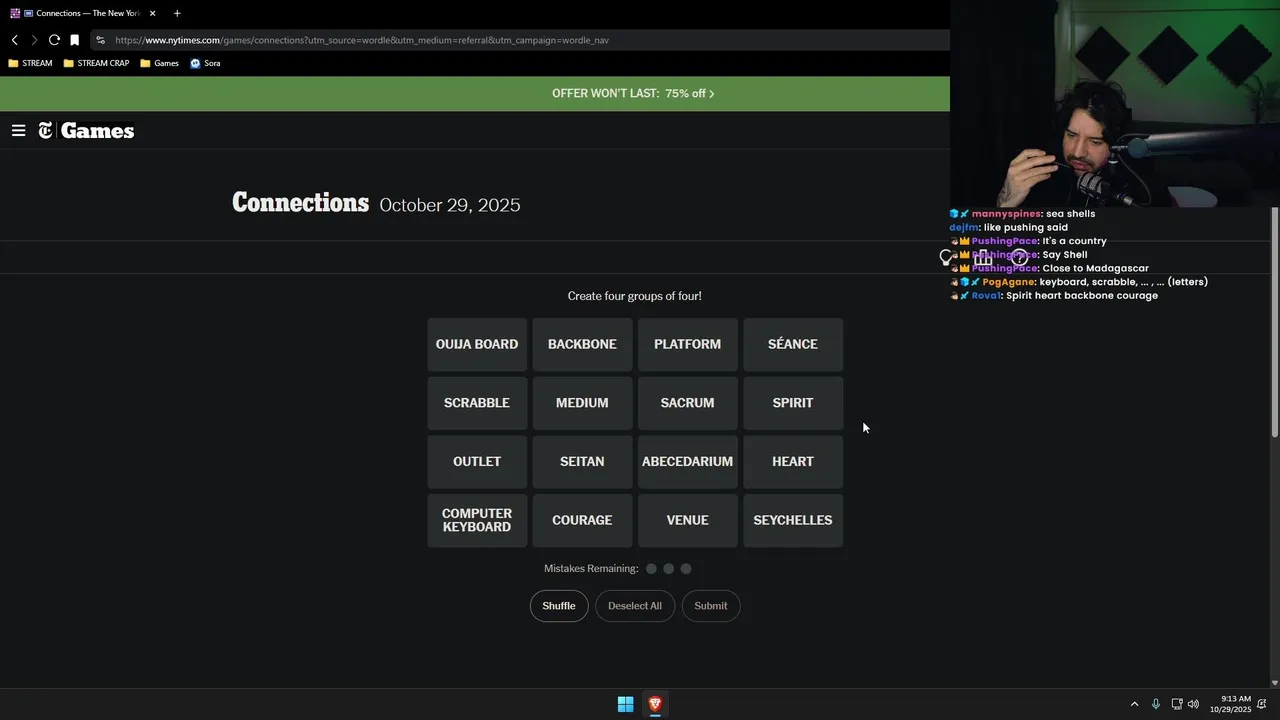Open the help question mark icon
Viewport: 1280px width, 720px height.
point(1019,258)
